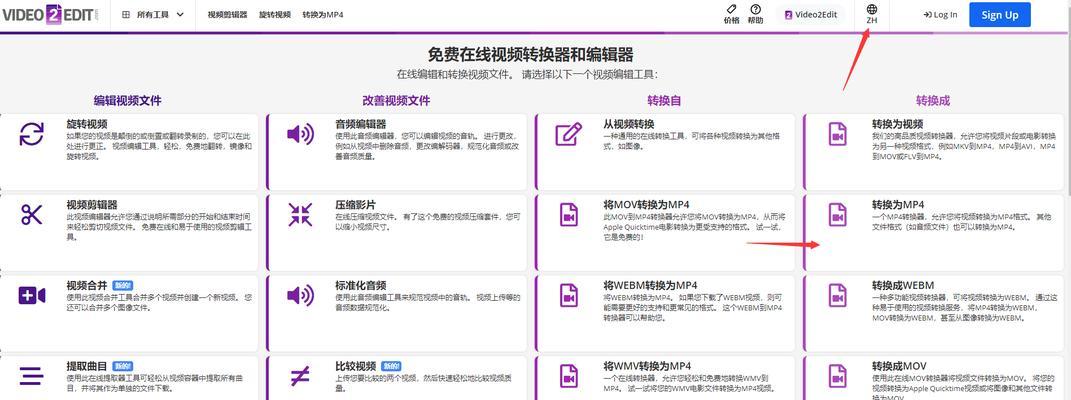Open the 提取曲目 card title
This screenshot has height=400, width=1071.
click(x=87, y=366)
